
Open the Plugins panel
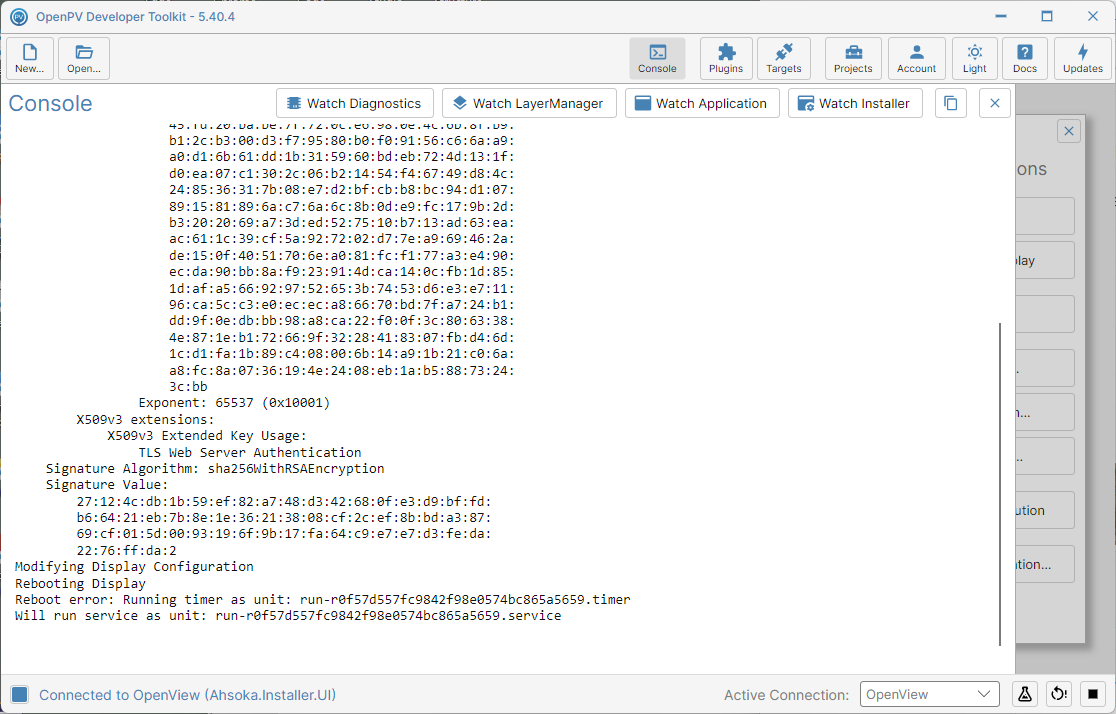click(726, 58)
